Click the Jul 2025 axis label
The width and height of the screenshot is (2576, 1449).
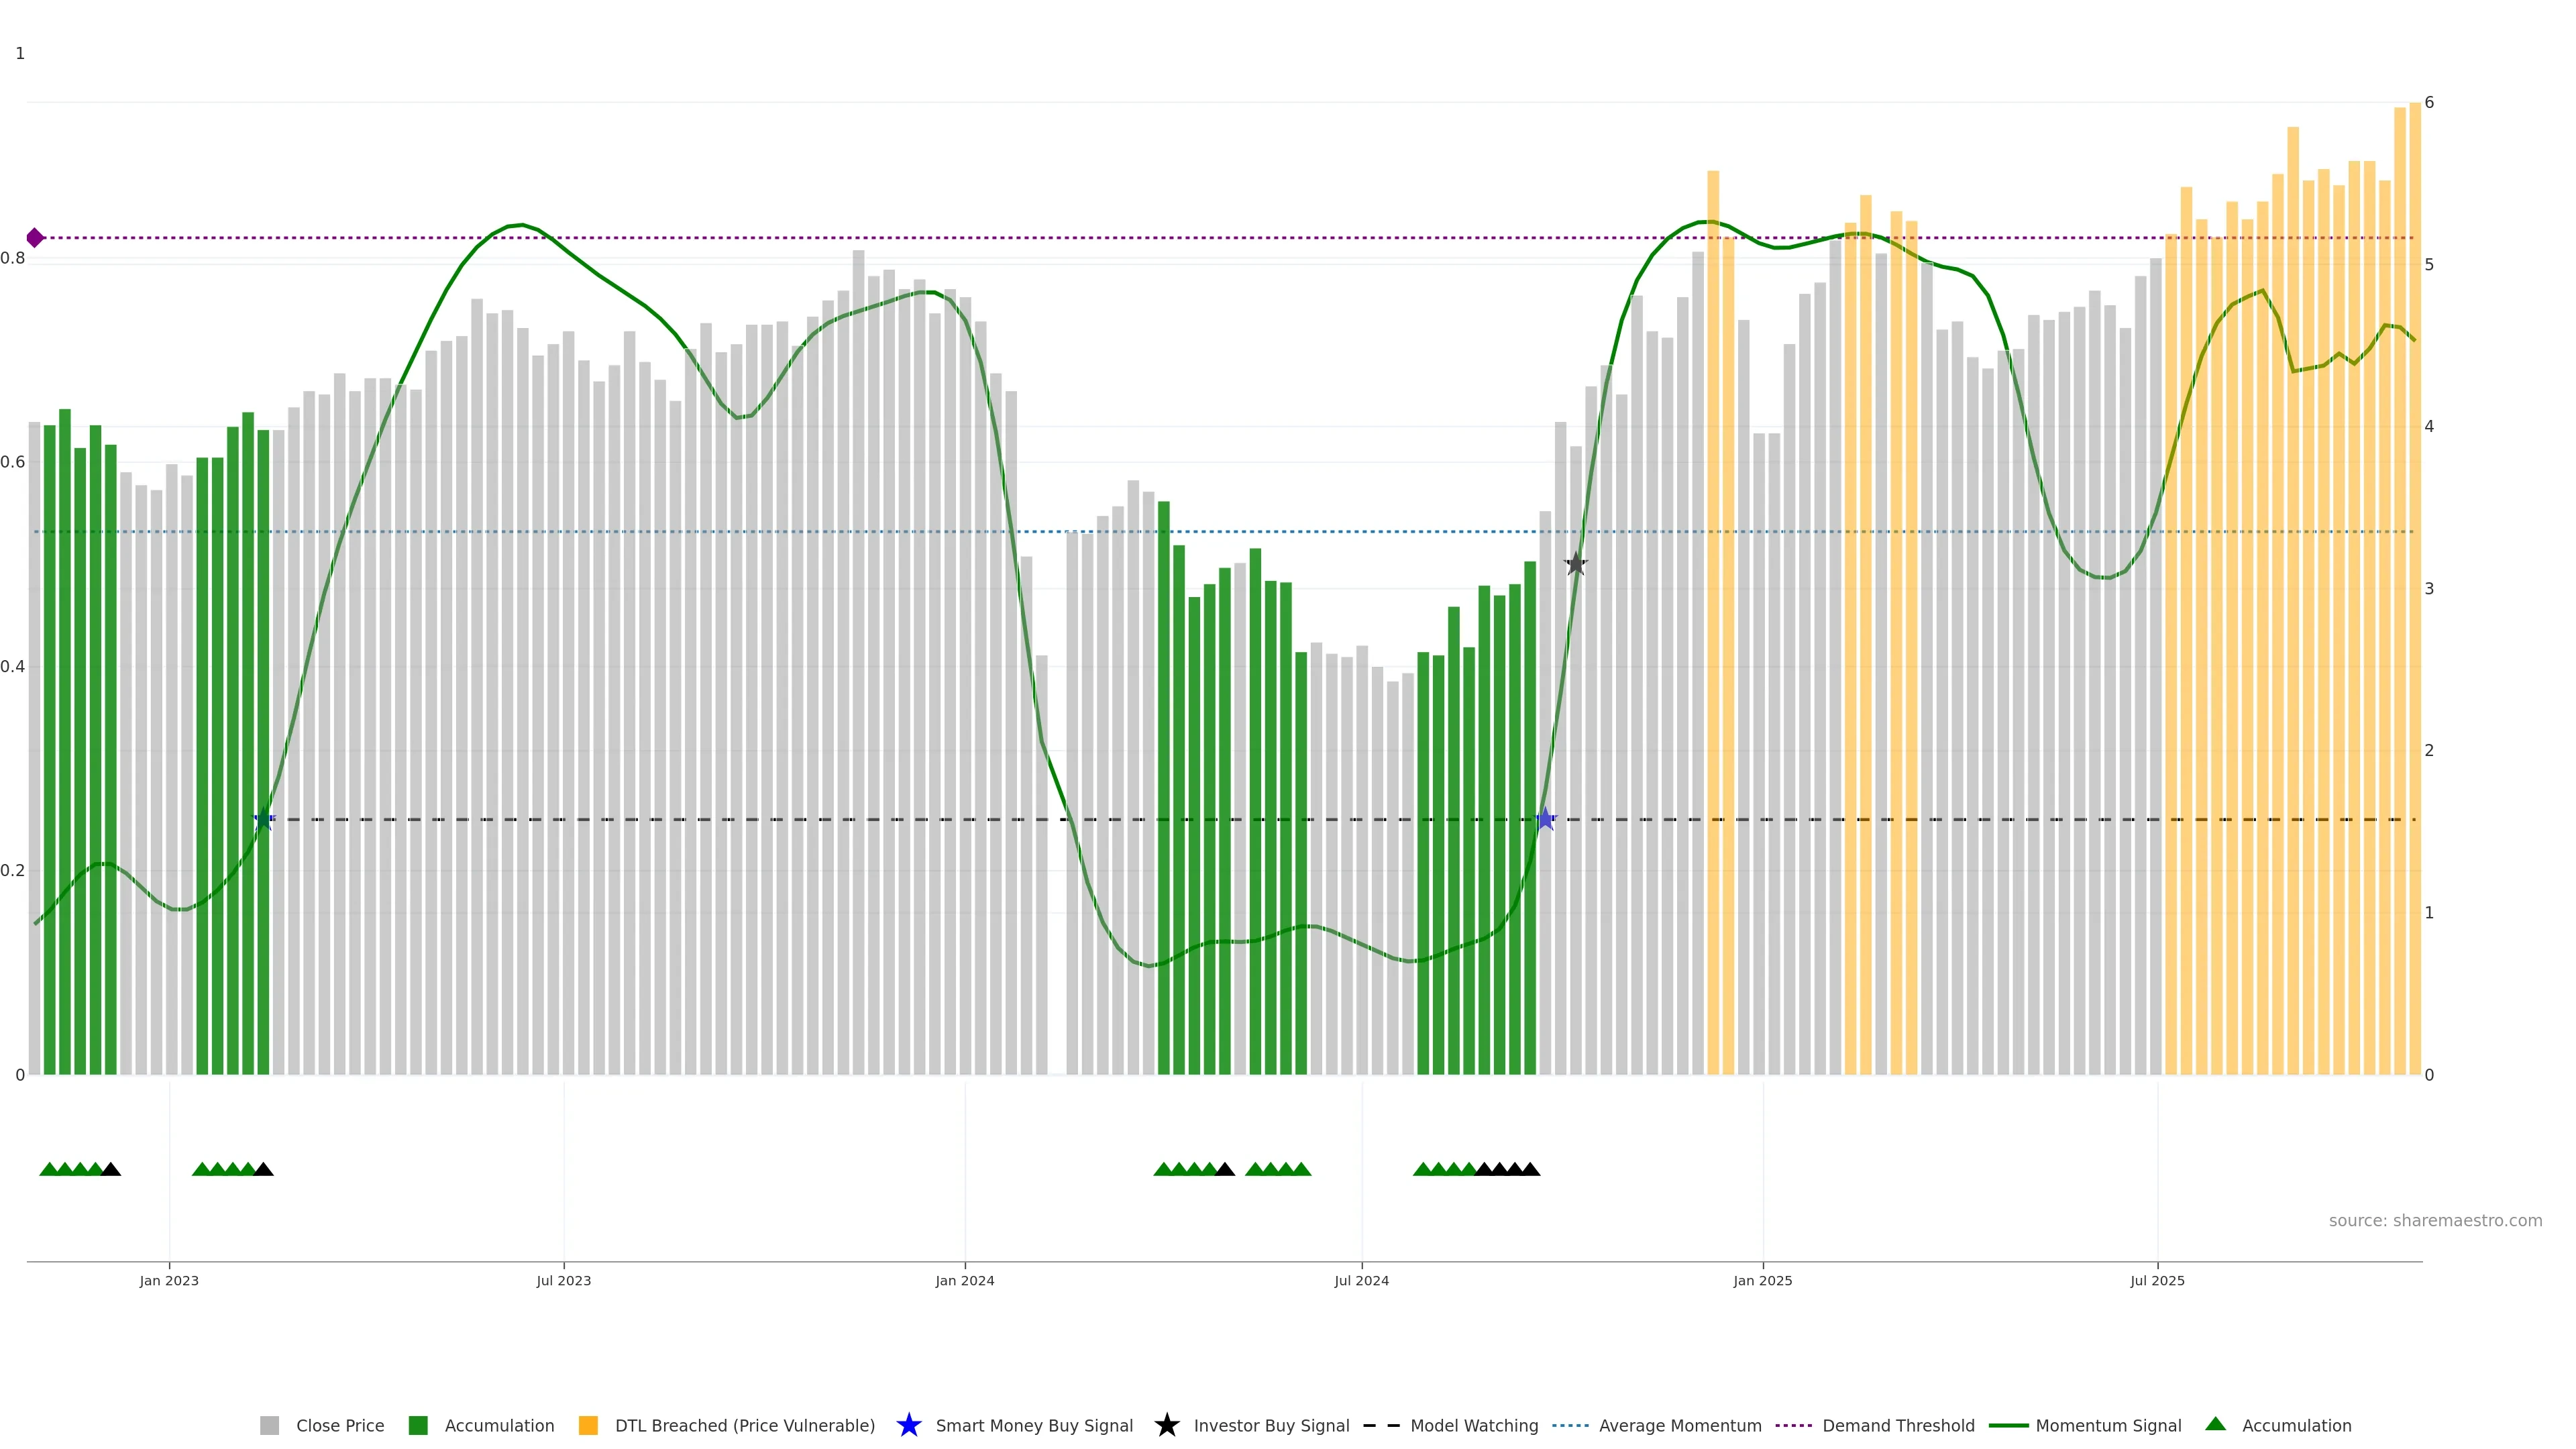point(2157,1281)
